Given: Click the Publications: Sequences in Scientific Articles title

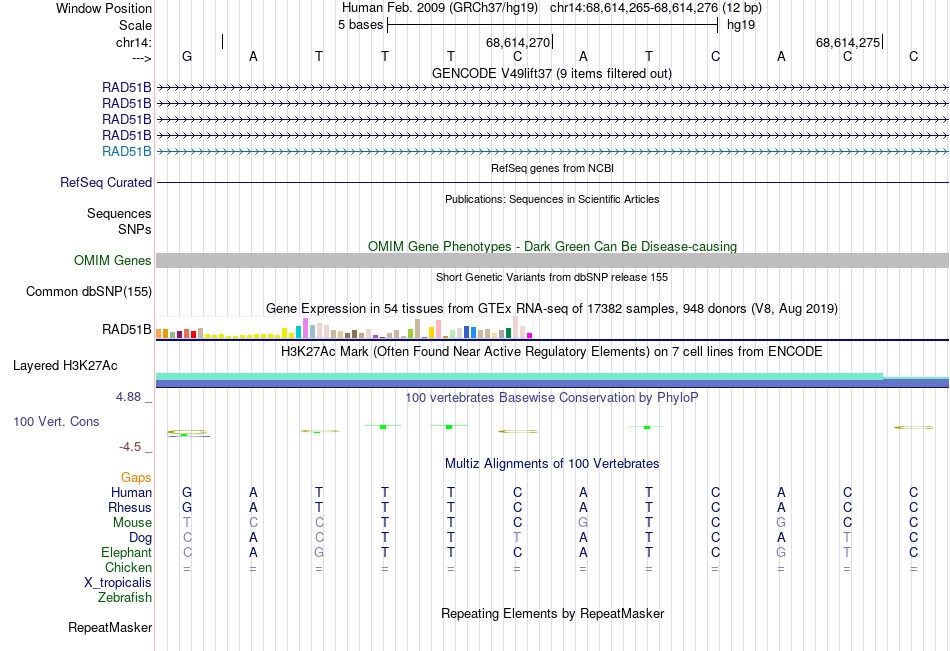Looking at the screenshot, I should pyautogui.click(x=552, y=199).
